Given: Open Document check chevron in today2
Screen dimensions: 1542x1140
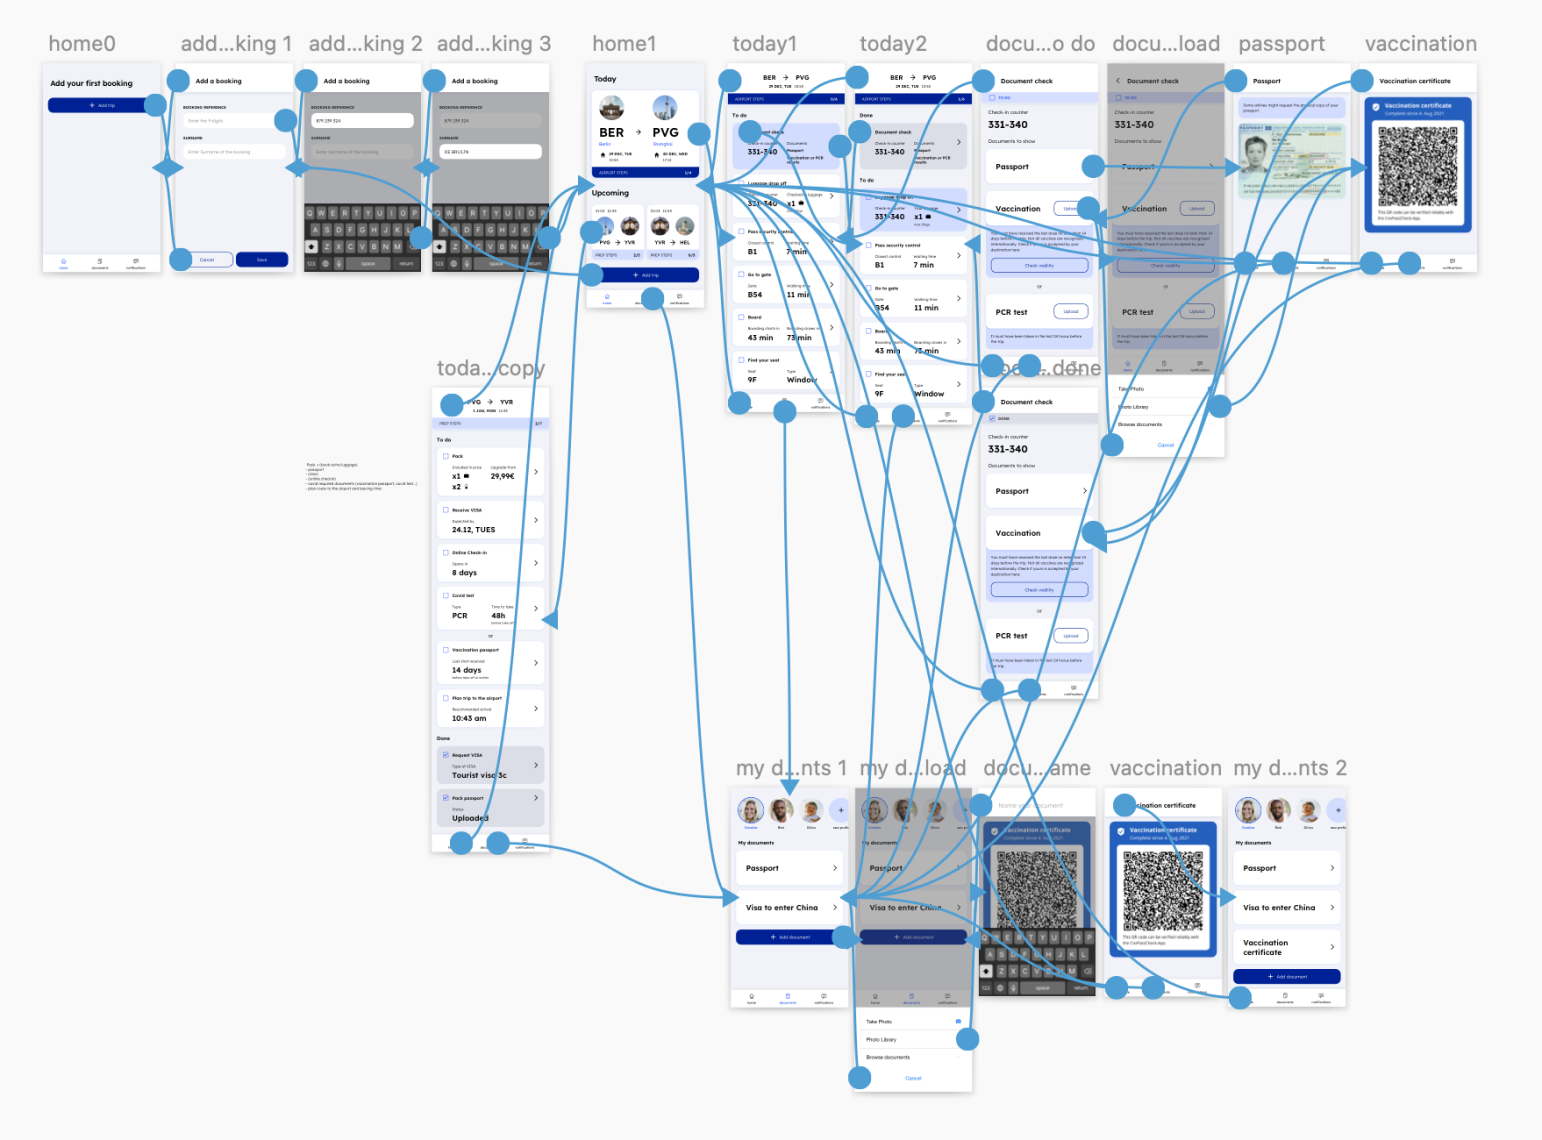Looking at the screenshot, I should [x=959, y=142].
